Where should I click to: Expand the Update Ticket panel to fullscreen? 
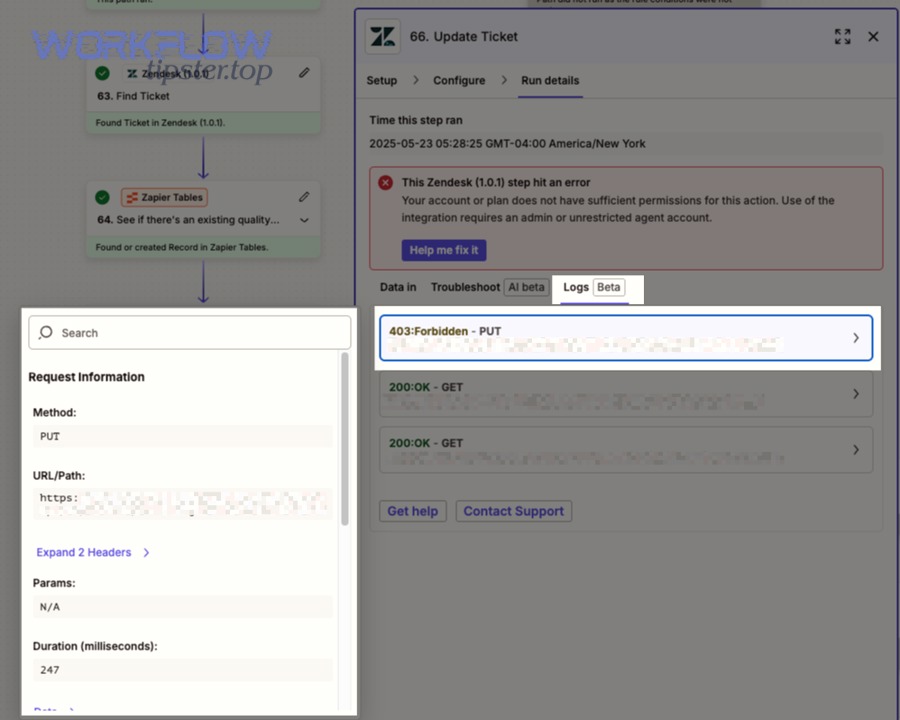pyautogui.click(x=842, y=37)
